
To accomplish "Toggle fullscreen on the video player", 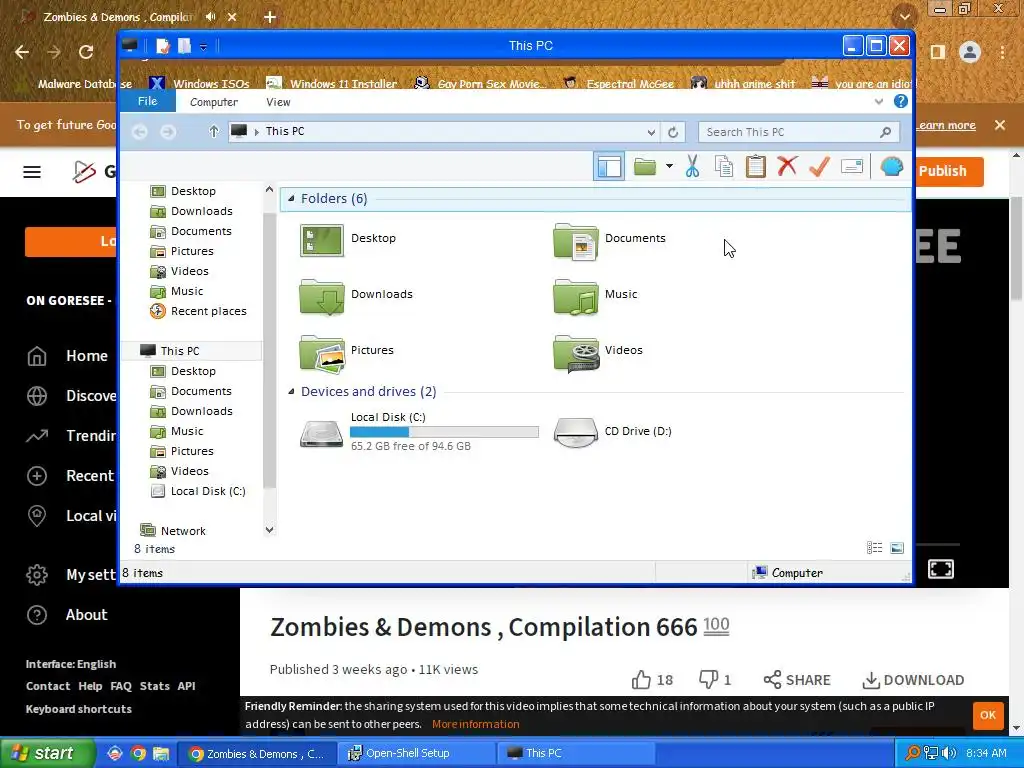I will pos(941,569).
